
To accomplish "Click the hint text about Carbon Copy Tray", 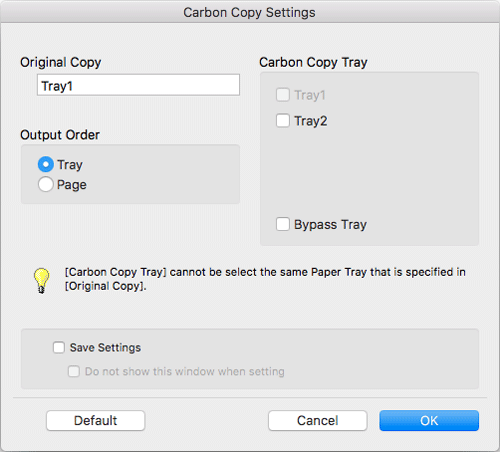I will point(265,279).
